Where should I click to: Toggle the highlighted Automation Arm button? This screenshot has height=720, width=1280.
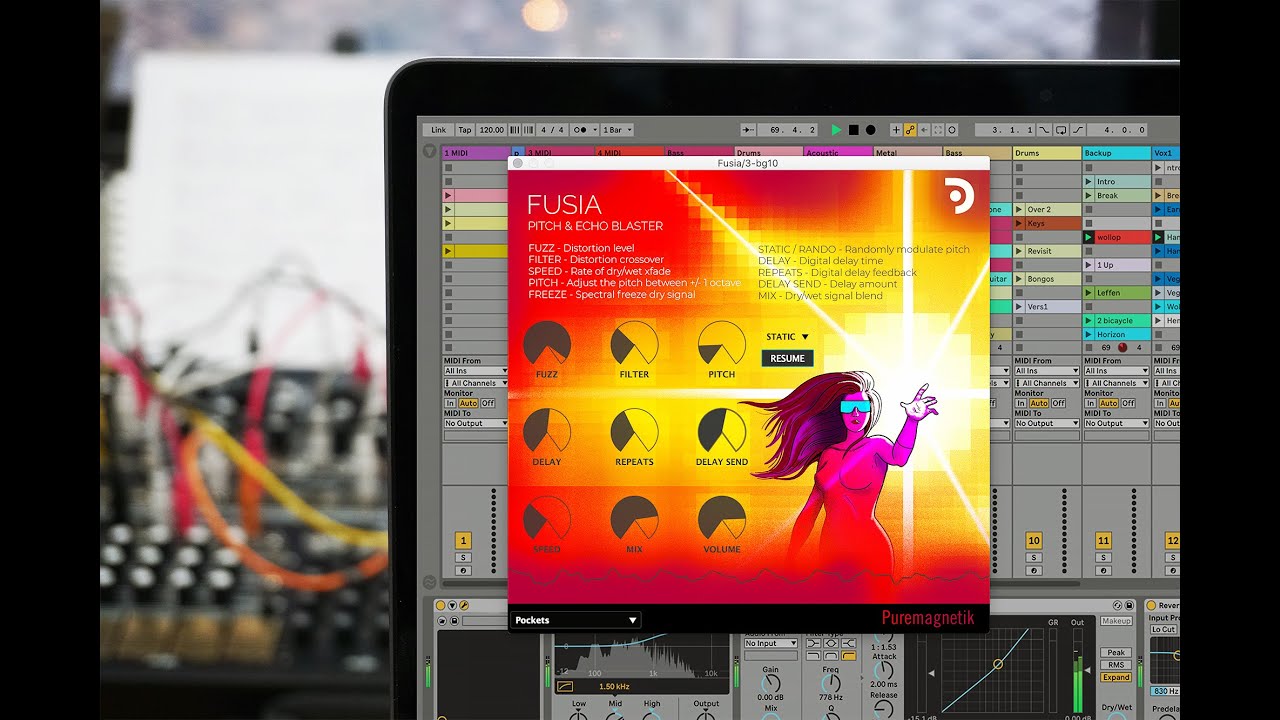pyautogui.click(x=910, y=130)
